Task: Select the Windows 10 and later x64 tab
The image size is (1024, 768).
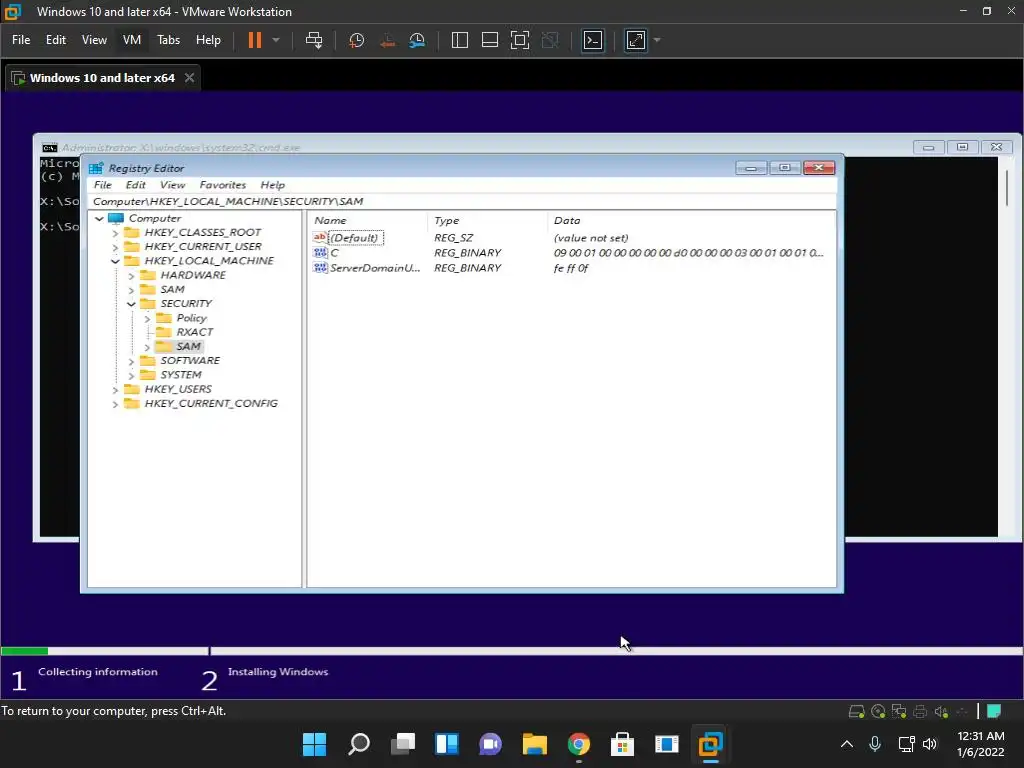Action: pyautogui.click(x=103, y=78)
